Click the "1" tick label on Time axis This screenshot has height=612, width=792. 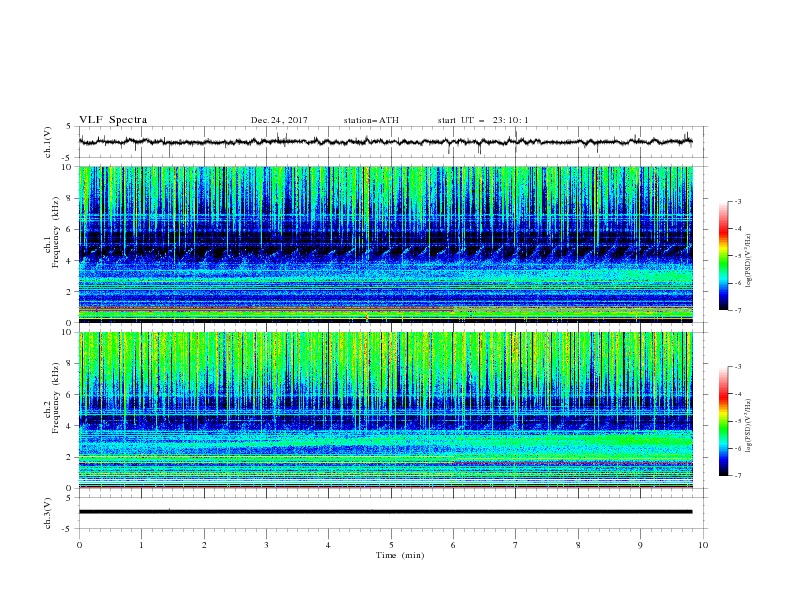pos(141,545)
